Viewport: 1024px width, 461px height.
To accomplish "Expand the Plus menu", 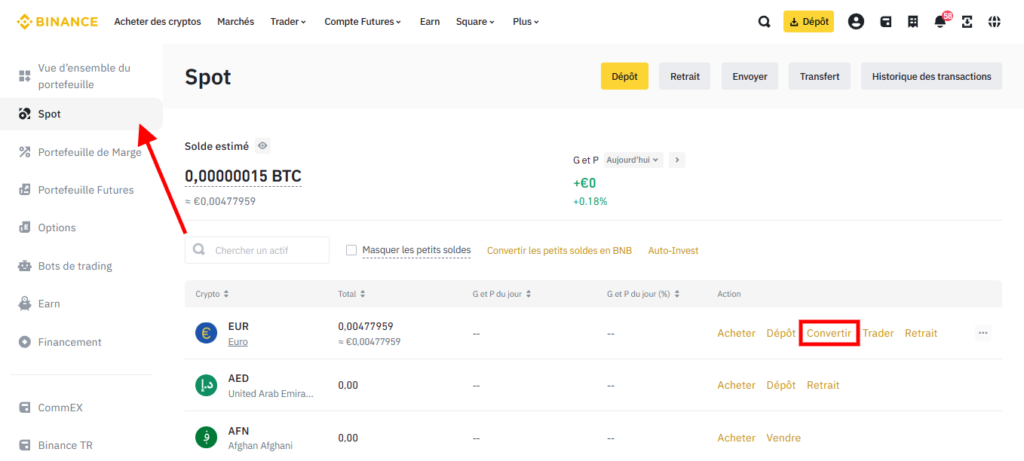I will [x=526, y=22].
